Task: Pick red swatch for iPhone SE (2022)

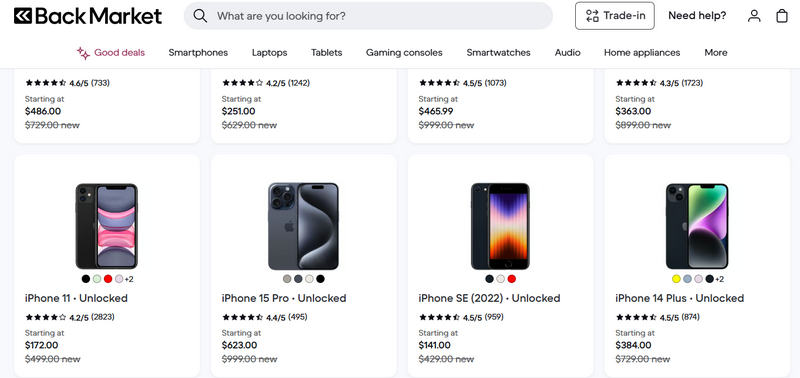Action: pos(512,279)
